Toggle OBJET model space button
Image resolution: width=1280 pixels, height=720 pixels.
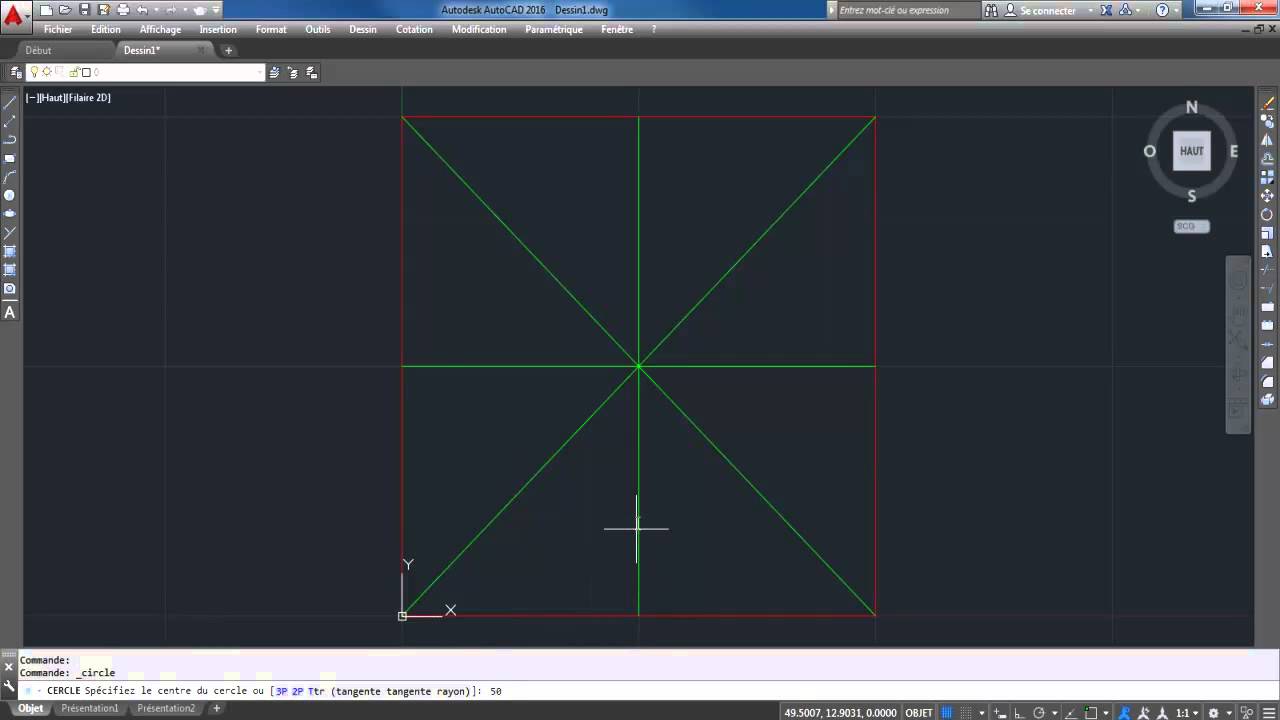pos(918,713)
